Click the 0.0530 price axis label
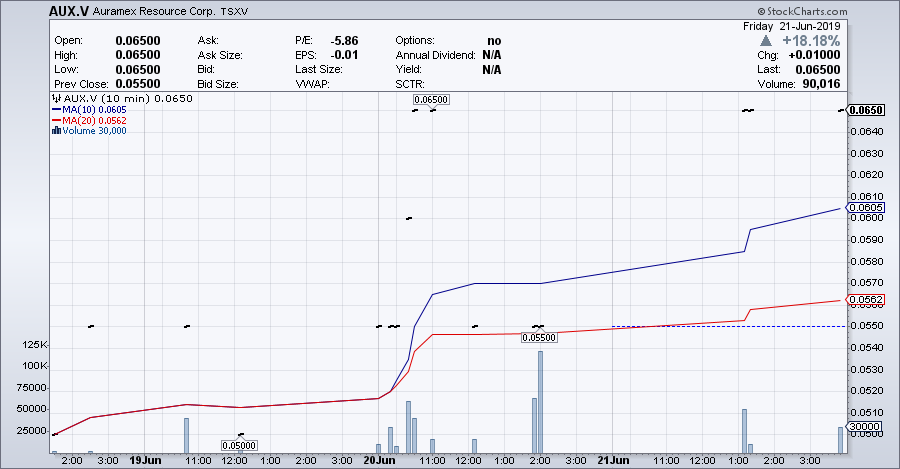 tap(867, 369)
